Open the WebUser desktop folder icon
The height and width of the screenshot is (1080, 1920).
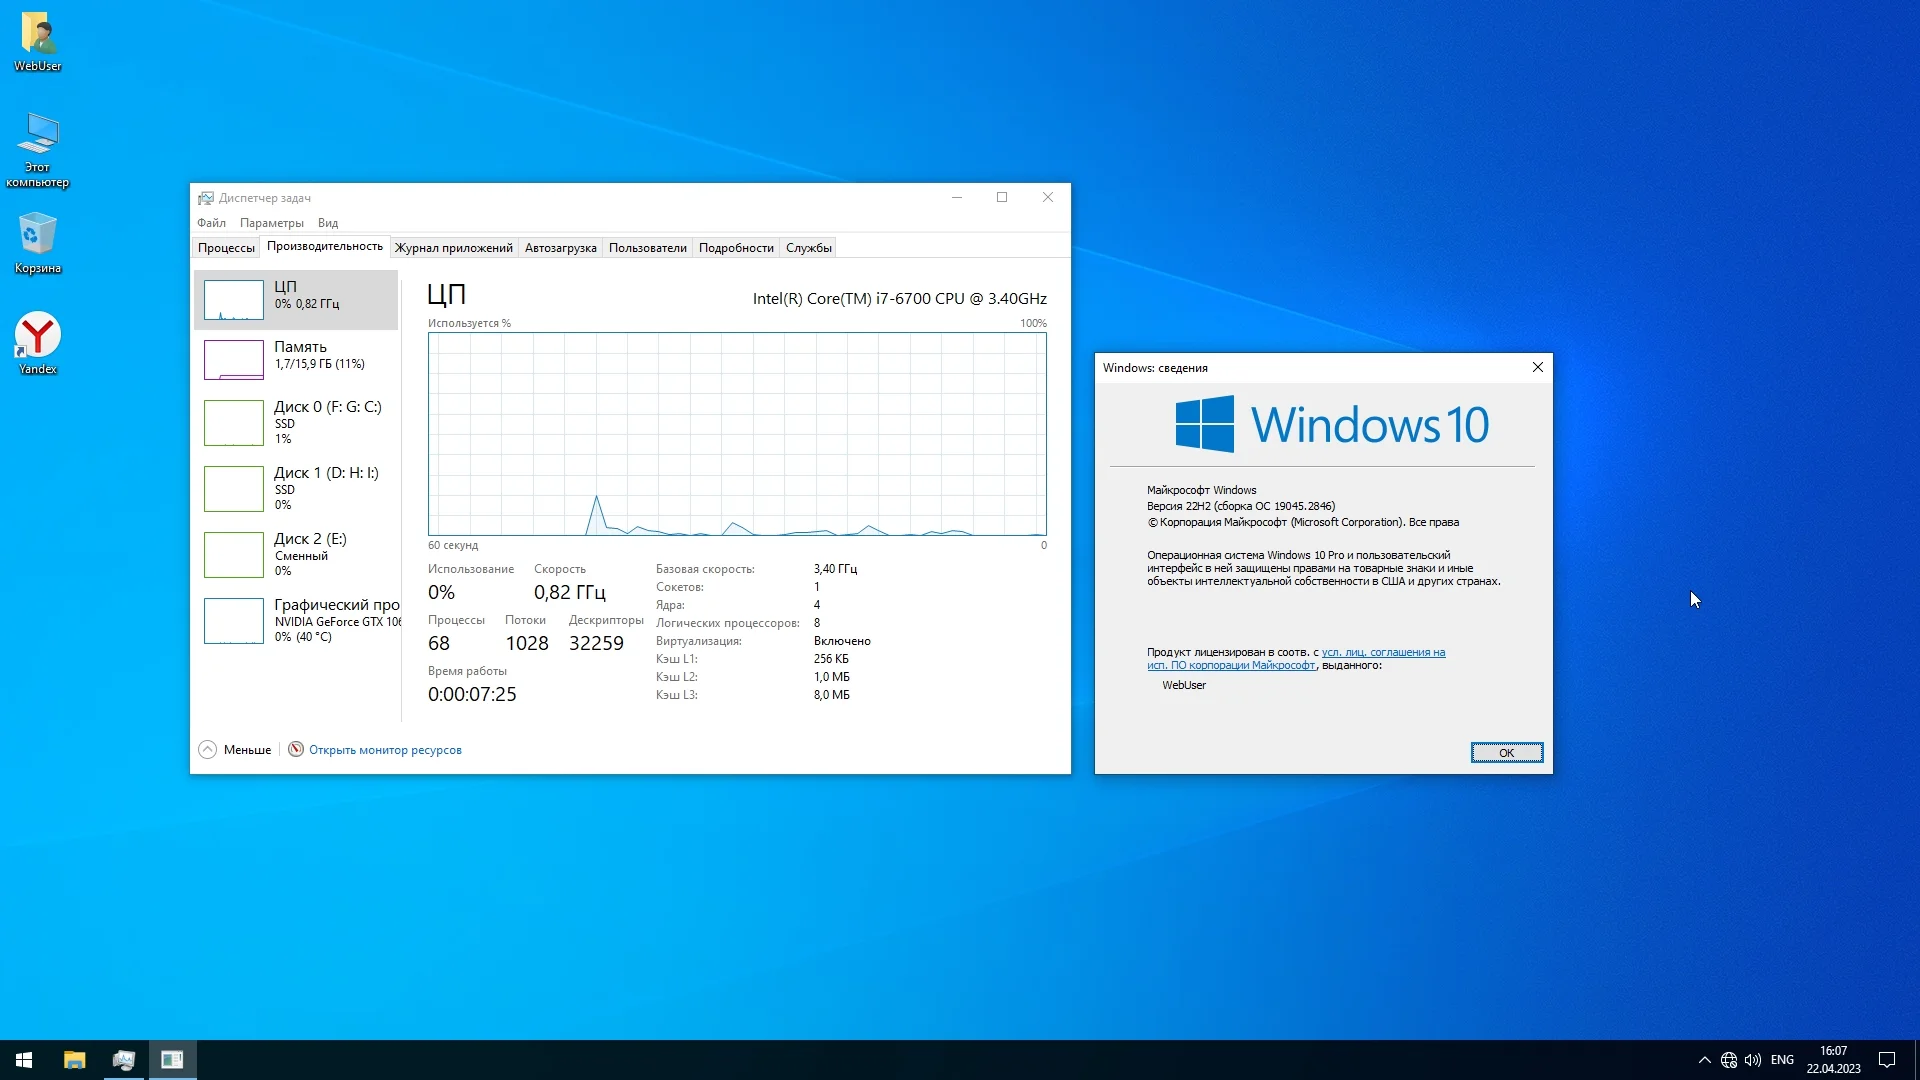click(x=38, y=40)
